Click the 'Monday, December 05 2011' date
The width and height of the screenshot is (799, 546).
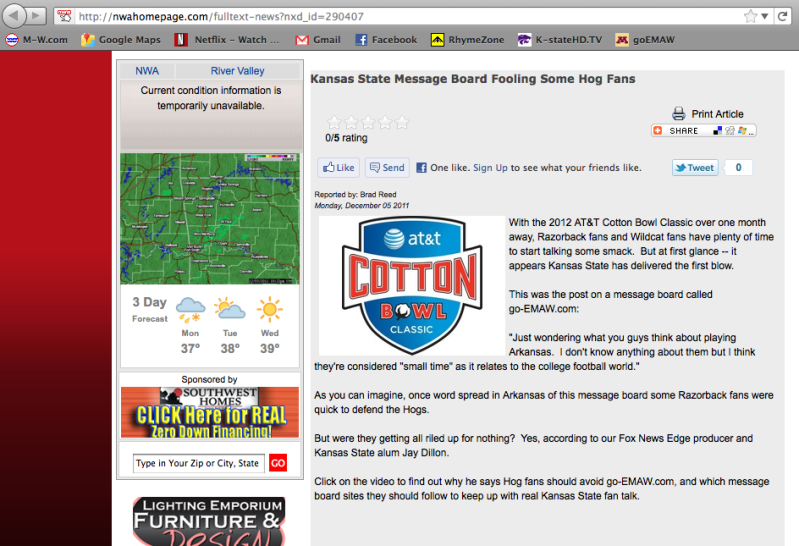pyautogui.click(x=362, y=205)
